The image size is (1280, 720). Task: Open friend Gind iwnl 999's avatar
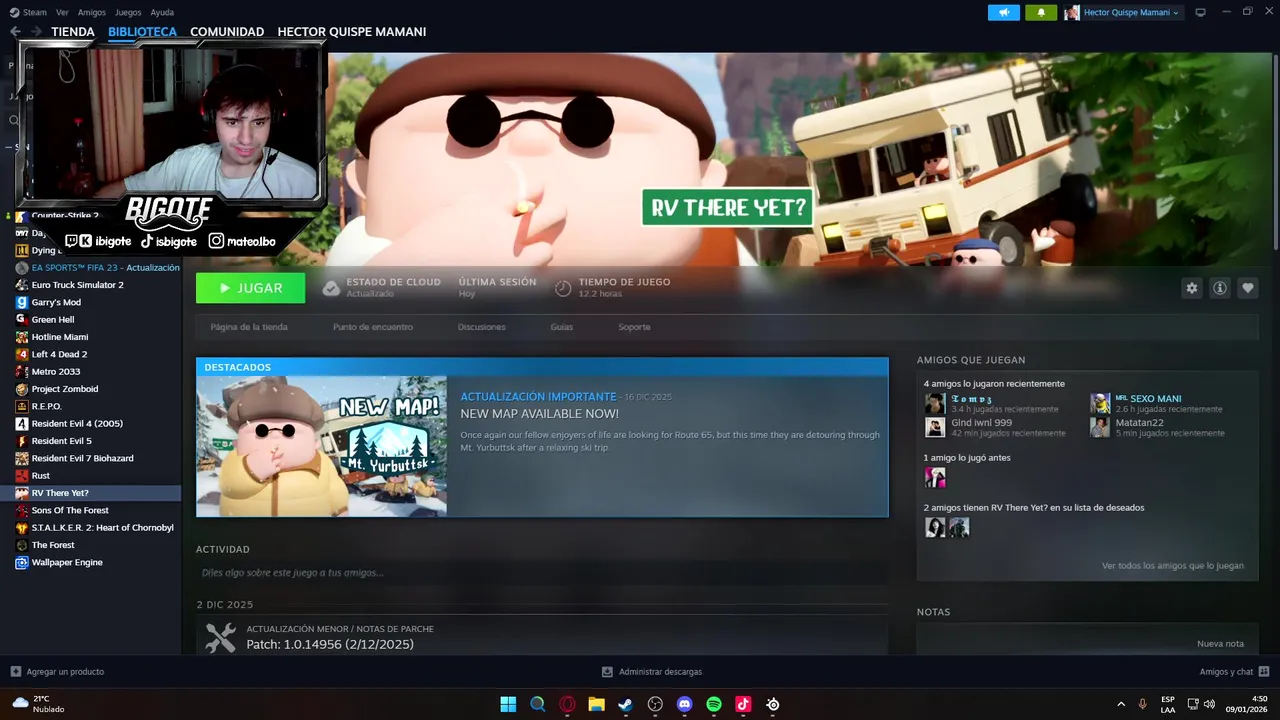click(x=935, y=427)
